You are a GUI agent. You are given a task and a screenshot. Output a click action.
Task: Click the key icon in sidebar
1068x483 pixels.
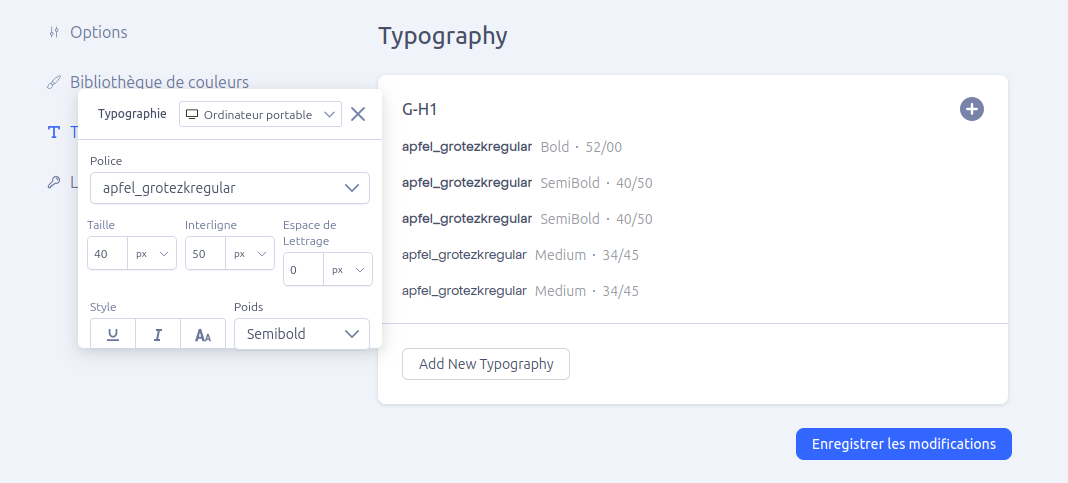[x=54, y=182]
